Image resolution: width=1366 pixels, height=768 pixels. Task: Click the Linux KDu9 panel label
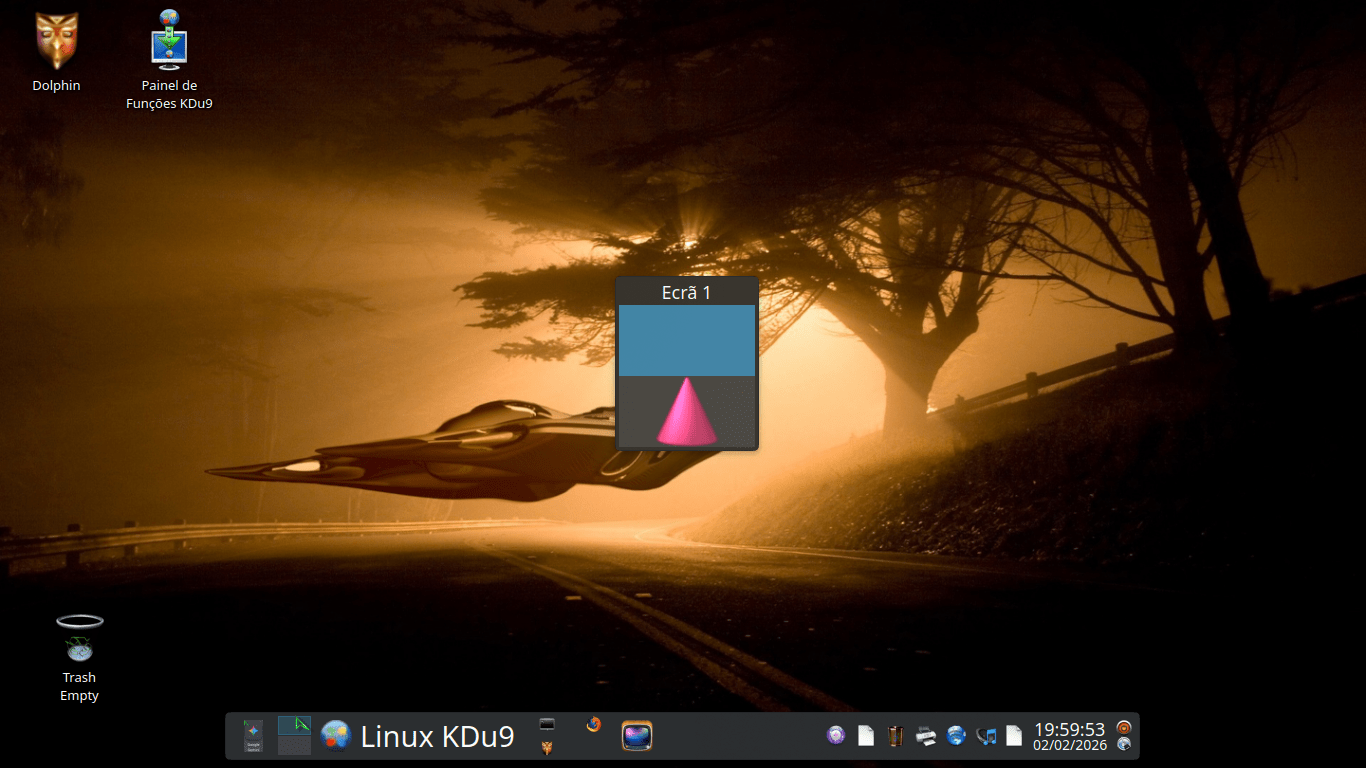point(437,737)
